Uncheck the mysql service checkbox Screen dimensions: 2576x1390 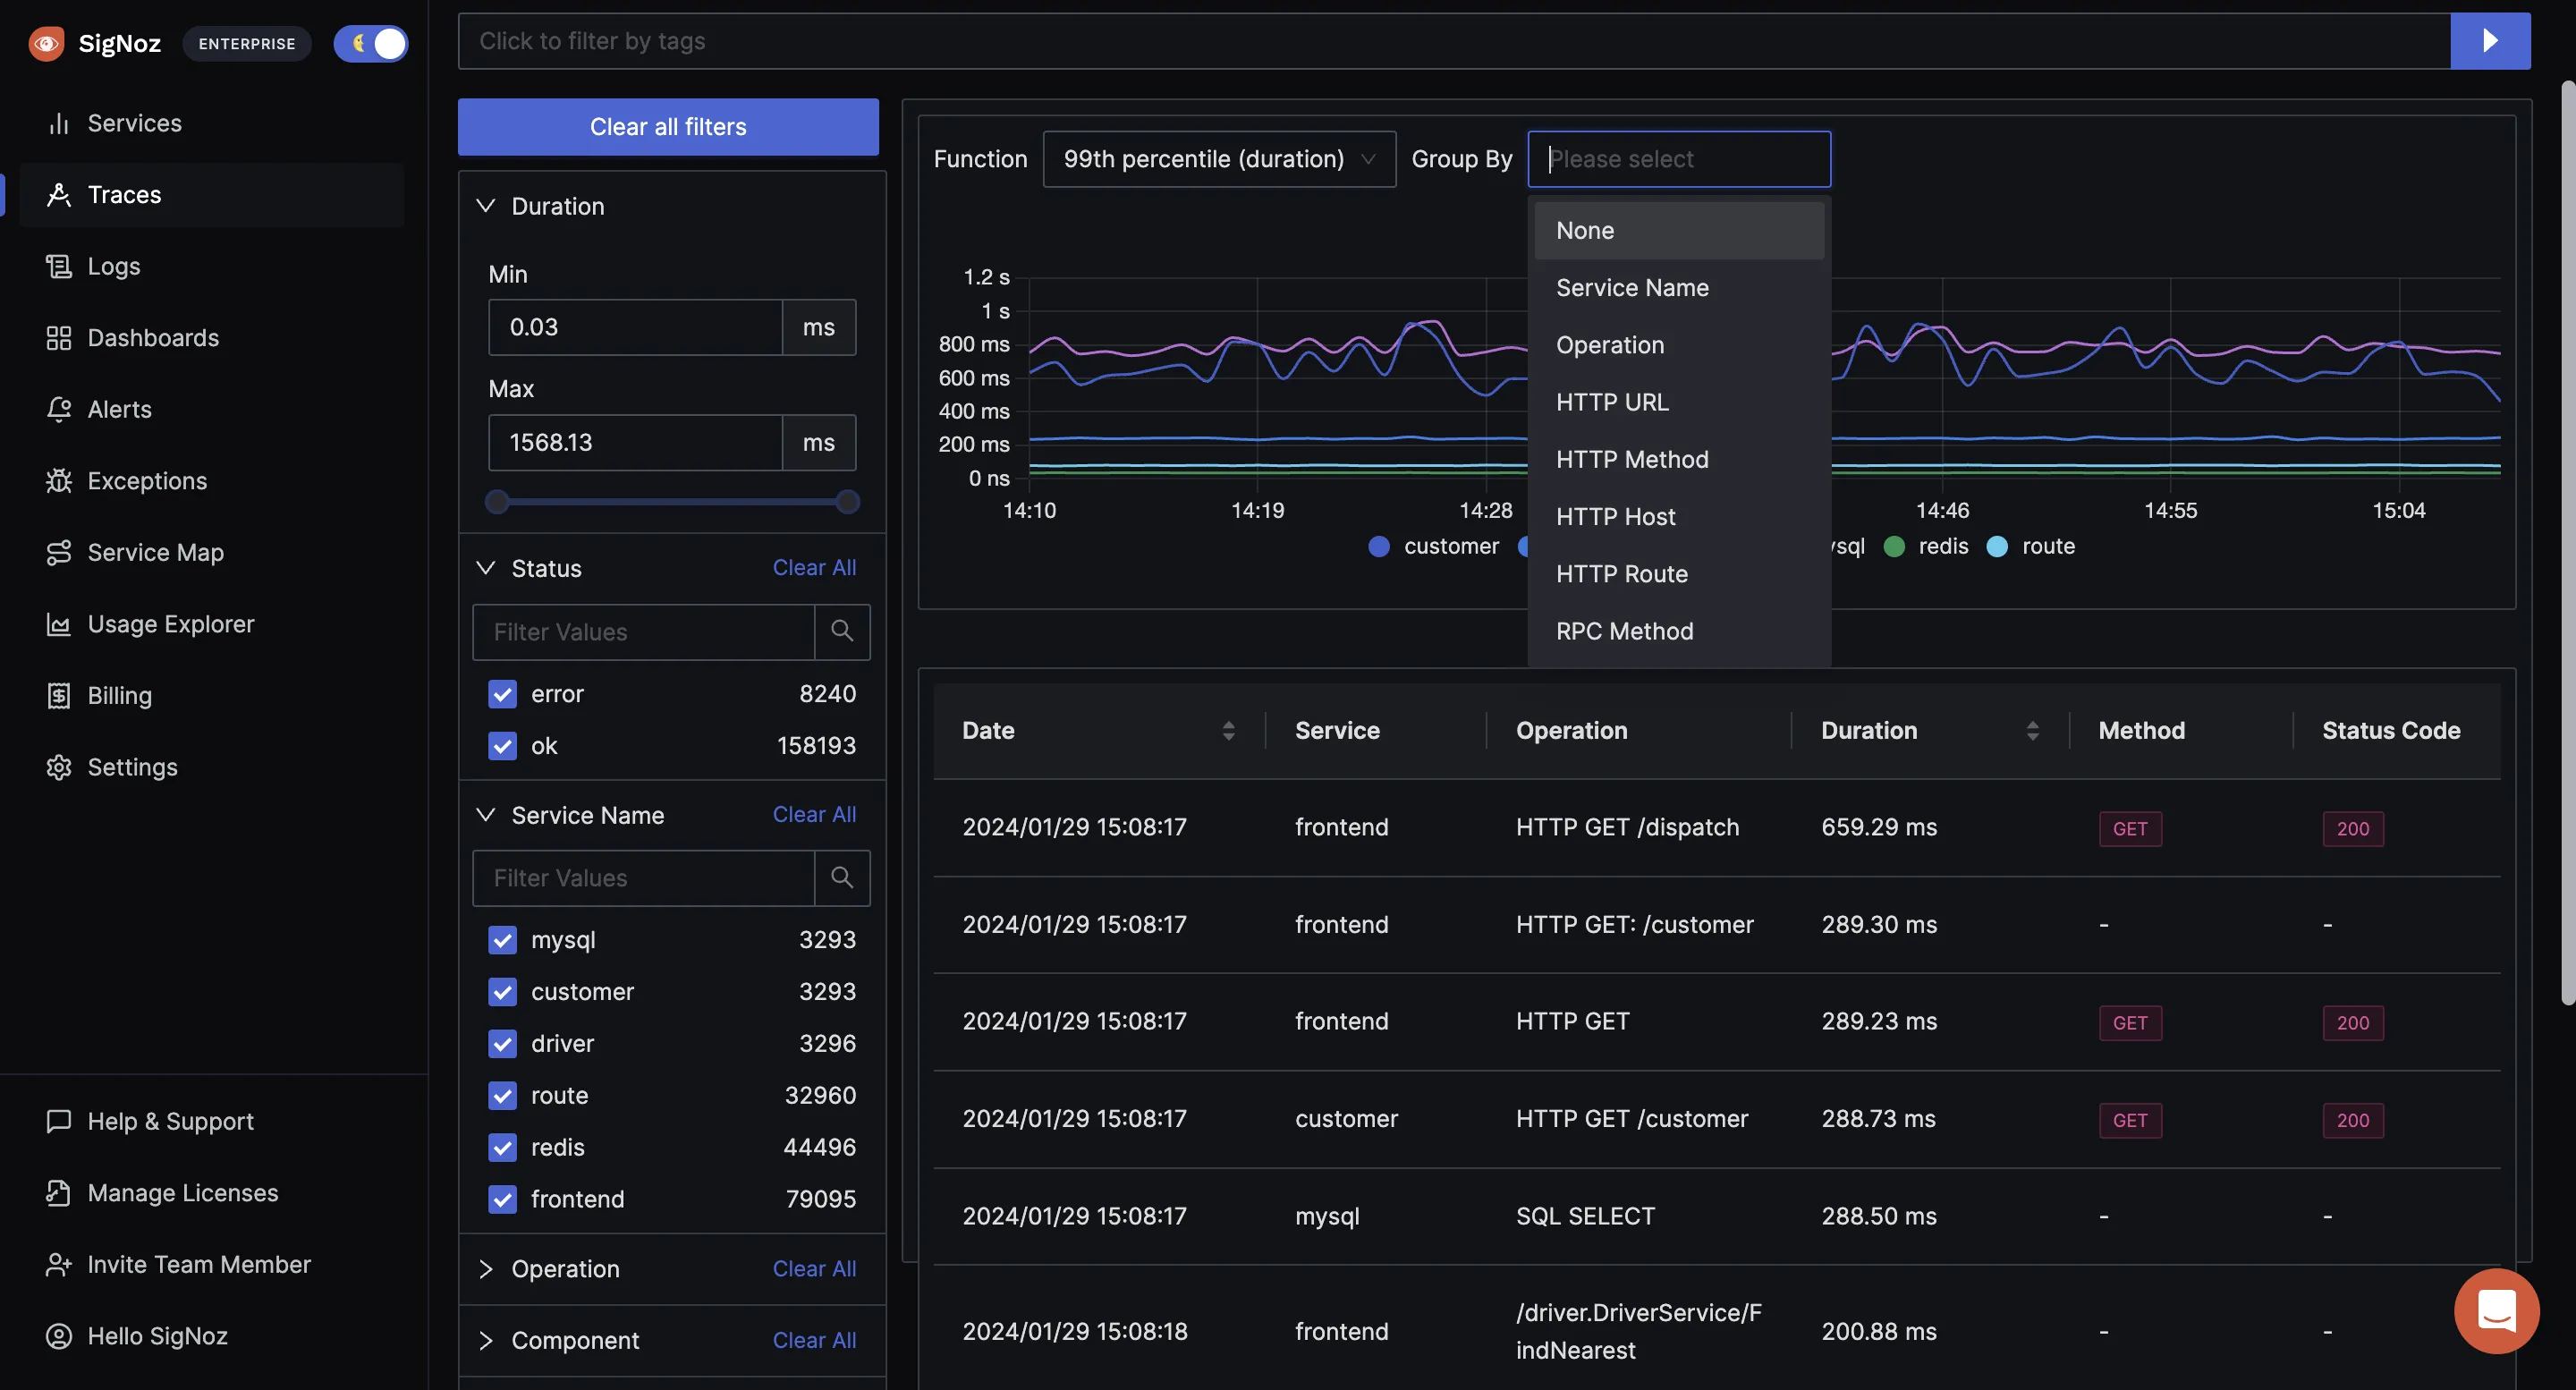pos(502,940)
